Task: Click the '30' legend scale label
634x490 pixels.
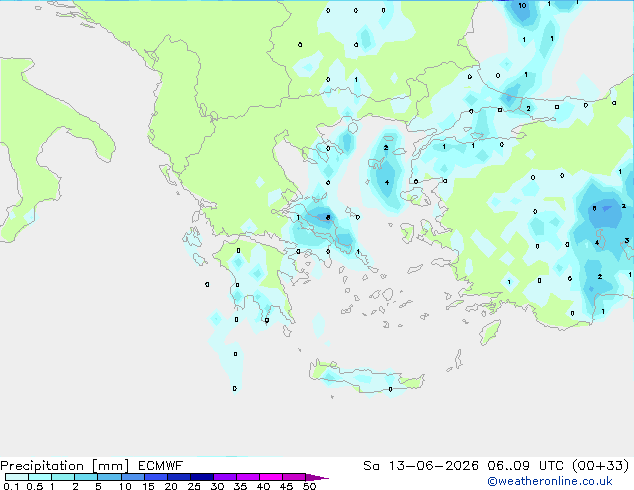Action: pyautogui.click(x=217, y=486)
